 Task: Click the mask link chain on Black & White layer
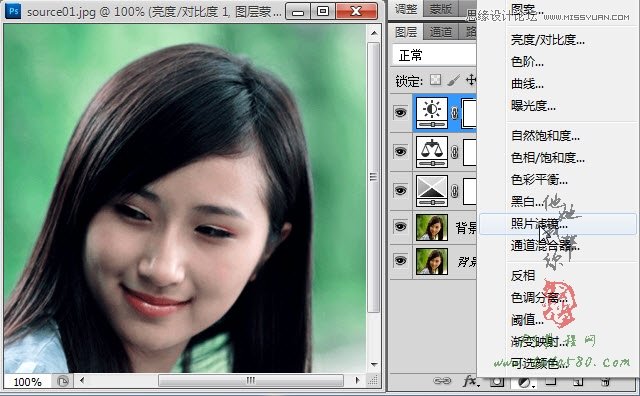point(454,191)
